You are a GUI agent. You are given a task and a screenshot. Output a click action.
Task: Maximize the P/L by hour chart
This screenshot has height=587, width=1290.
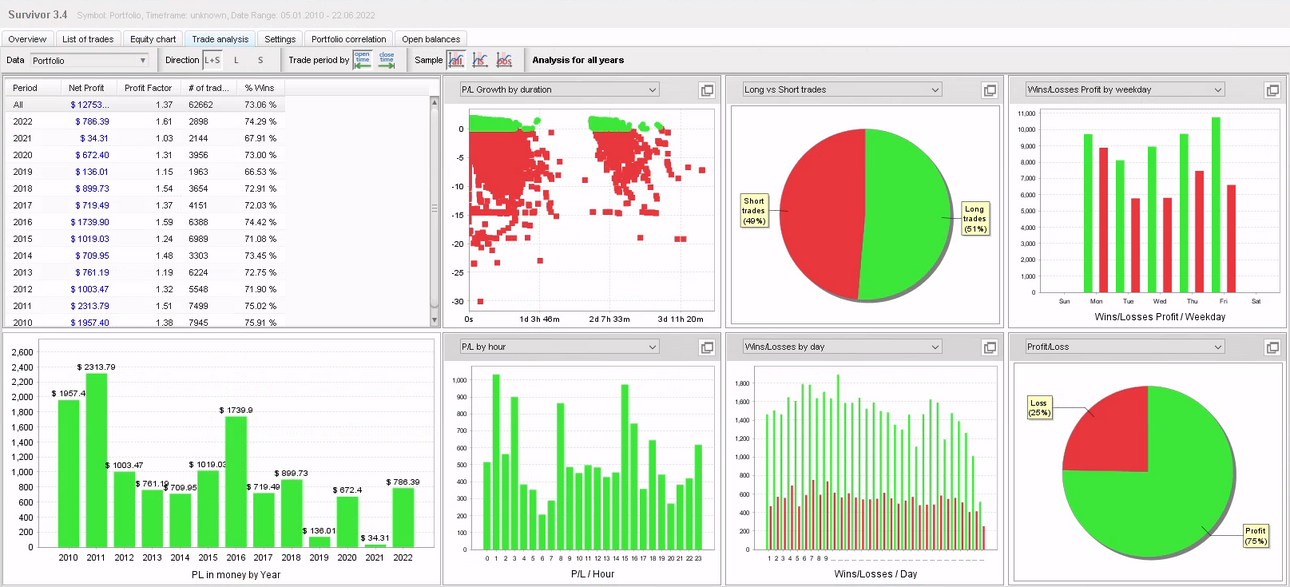pos(707,347)
